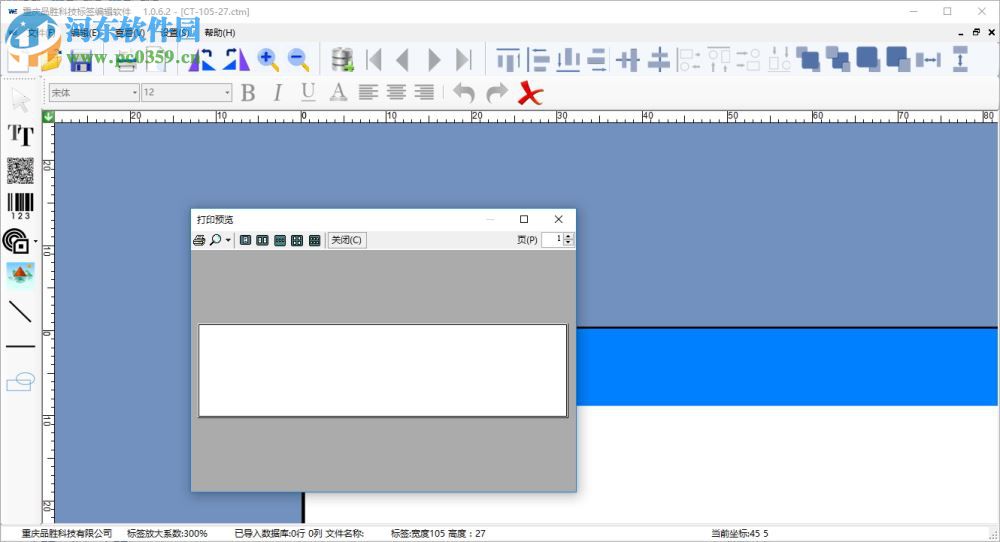Viewport: 1000px width, 542px height.
Task: Bring object to front icon
Action: click(809, 59)
